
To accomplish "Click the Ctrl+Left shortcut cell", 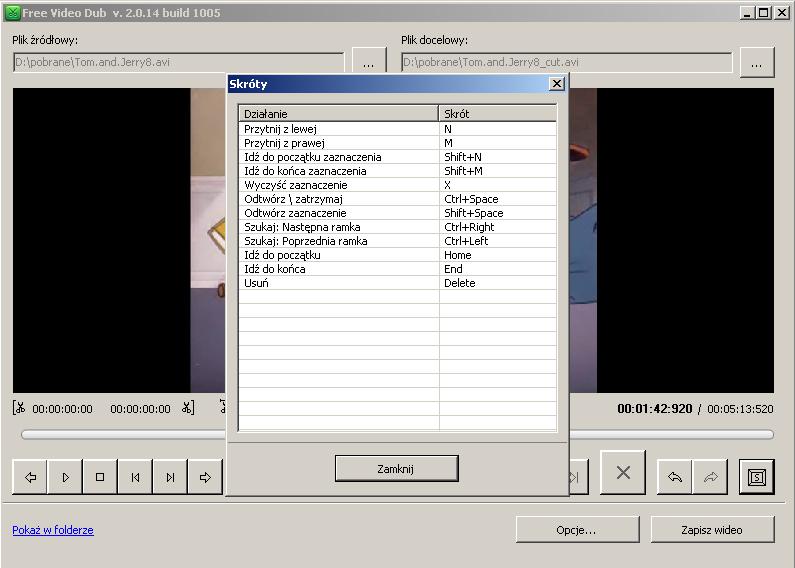I will 498,241.
